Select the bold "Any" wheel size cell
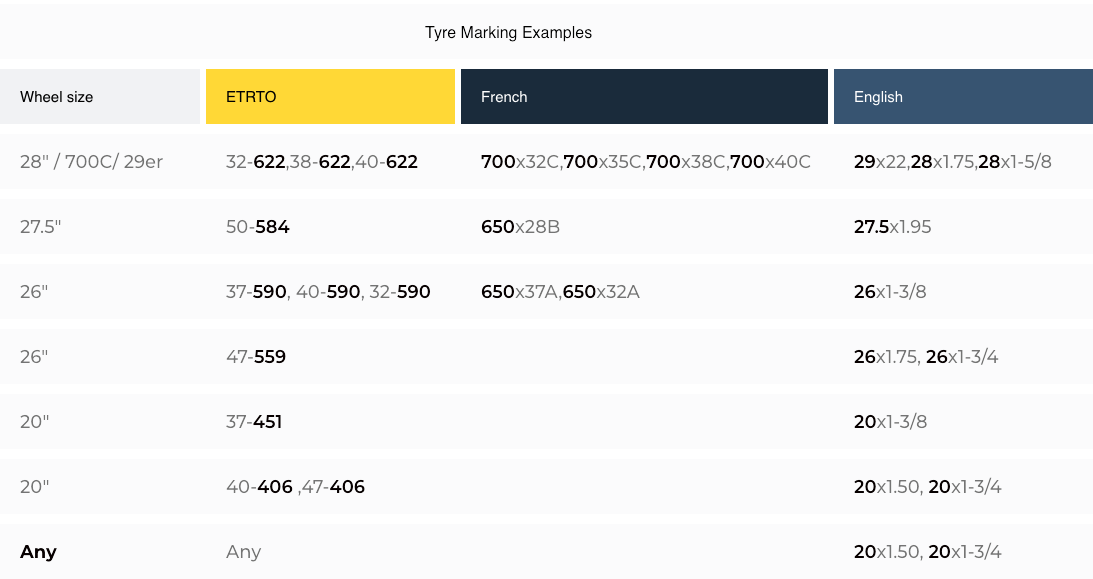Screen dimensions: 1093x579 coord(38,552)
